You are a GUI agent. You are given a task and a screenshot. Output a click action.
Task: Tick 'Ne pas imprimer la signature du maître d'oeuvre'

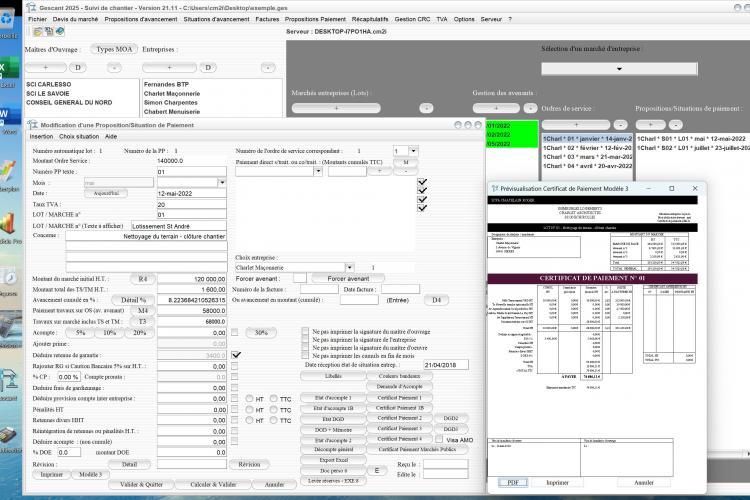point(305,347)
